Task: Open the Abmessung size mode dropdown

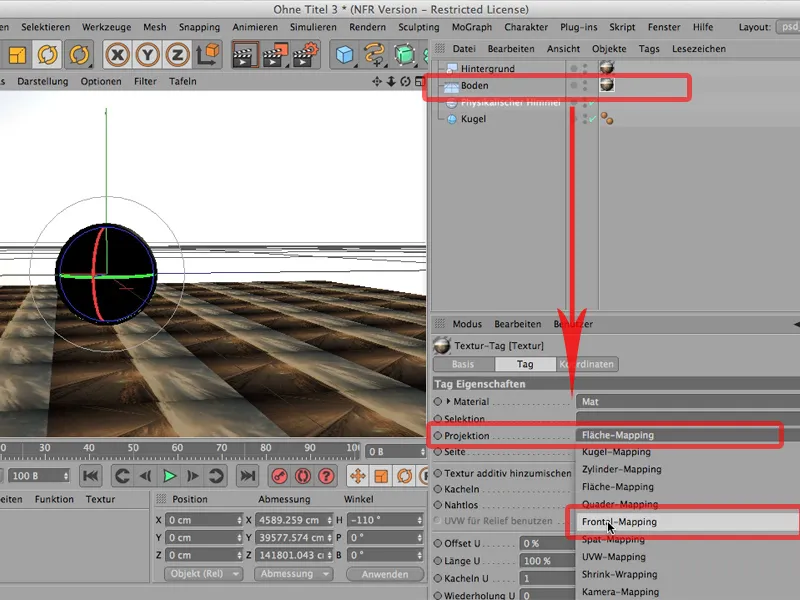Action: click(x=293, y=574)
